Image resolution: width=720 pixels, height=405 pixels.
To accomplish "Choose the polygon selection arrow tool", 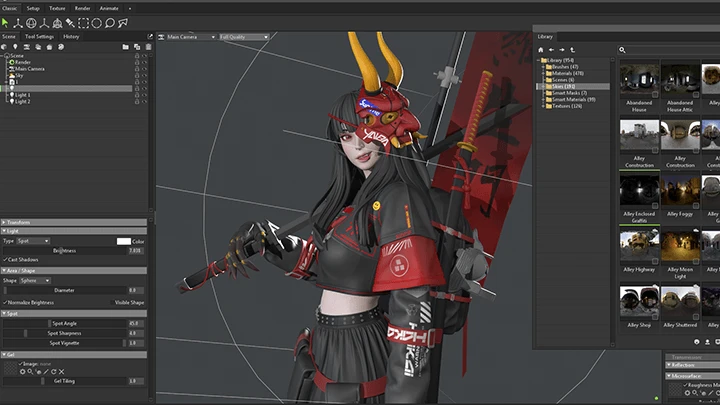I will click(123, 22).
